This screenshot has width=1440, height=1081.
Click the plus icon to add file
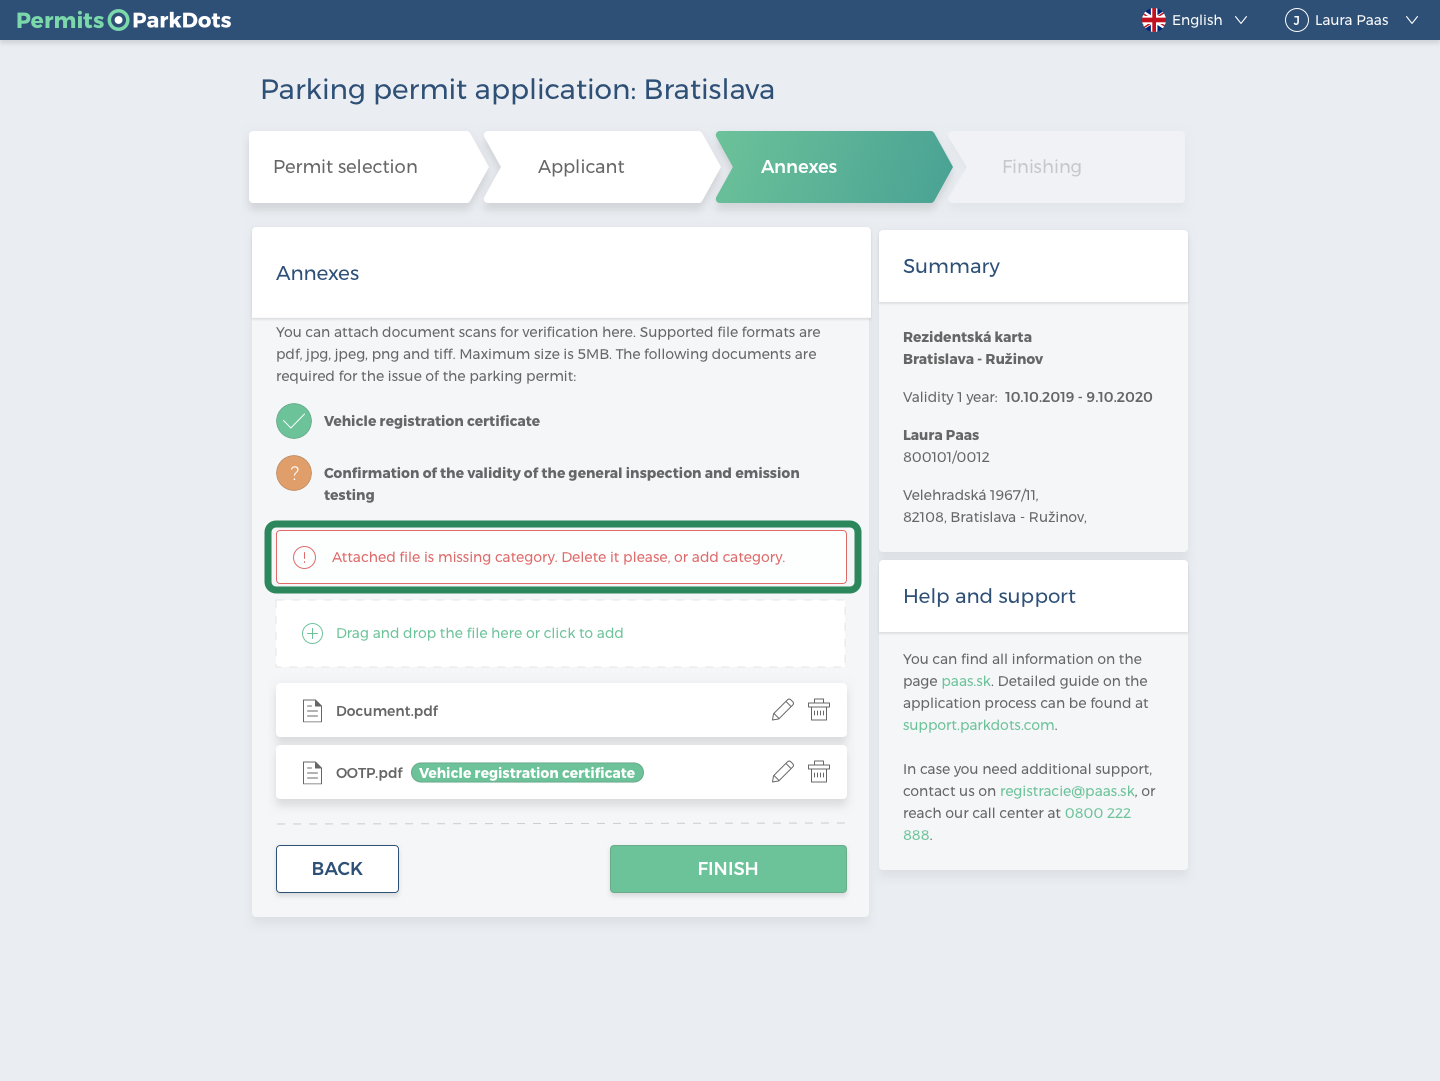[313, 633]
